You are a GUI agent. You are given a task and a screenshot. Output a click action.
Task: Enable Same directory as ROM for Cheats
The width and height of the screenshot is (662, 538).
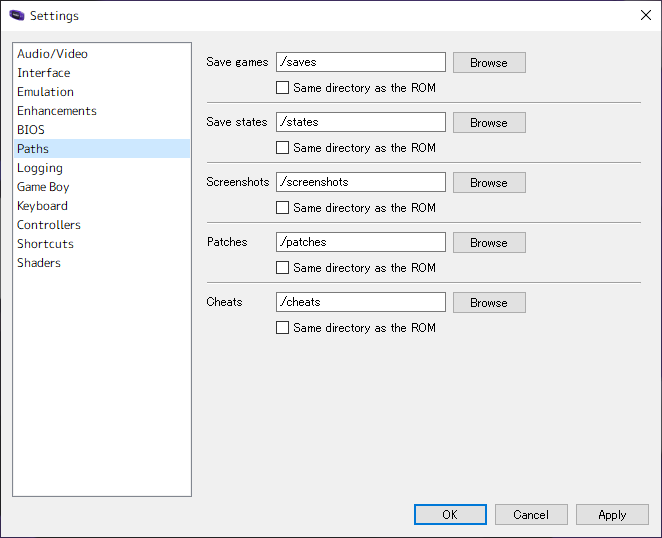282,328
